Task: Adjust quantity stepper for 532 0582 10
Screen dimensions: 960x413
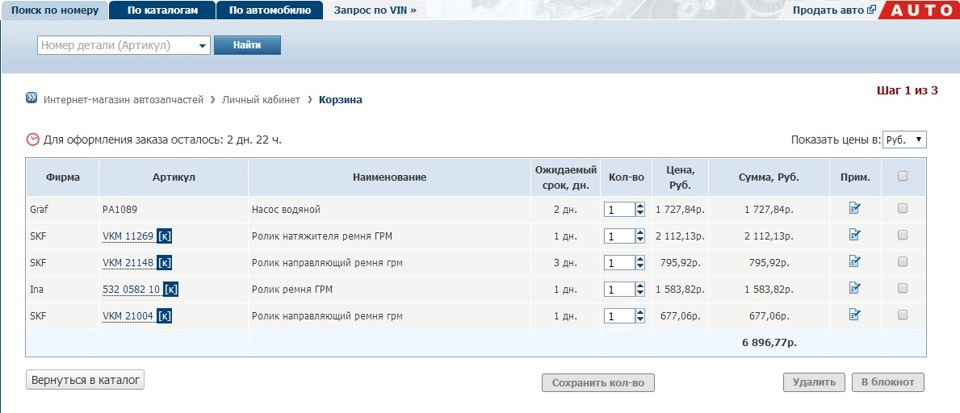Action: coord(640,289)
